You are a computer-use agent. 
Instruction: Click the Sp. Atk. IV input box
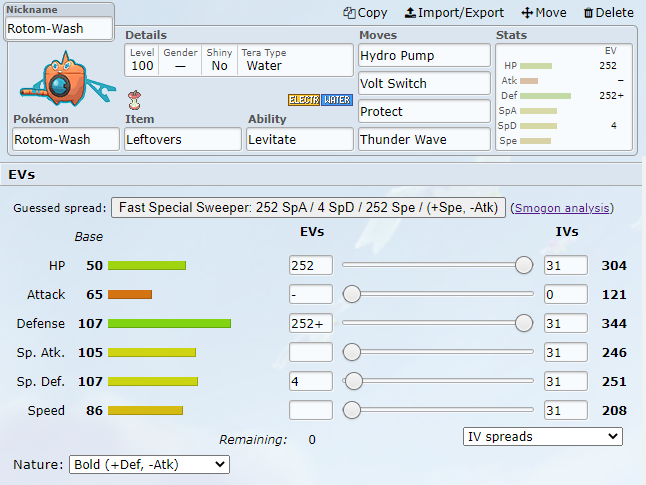tap(566, 352)
